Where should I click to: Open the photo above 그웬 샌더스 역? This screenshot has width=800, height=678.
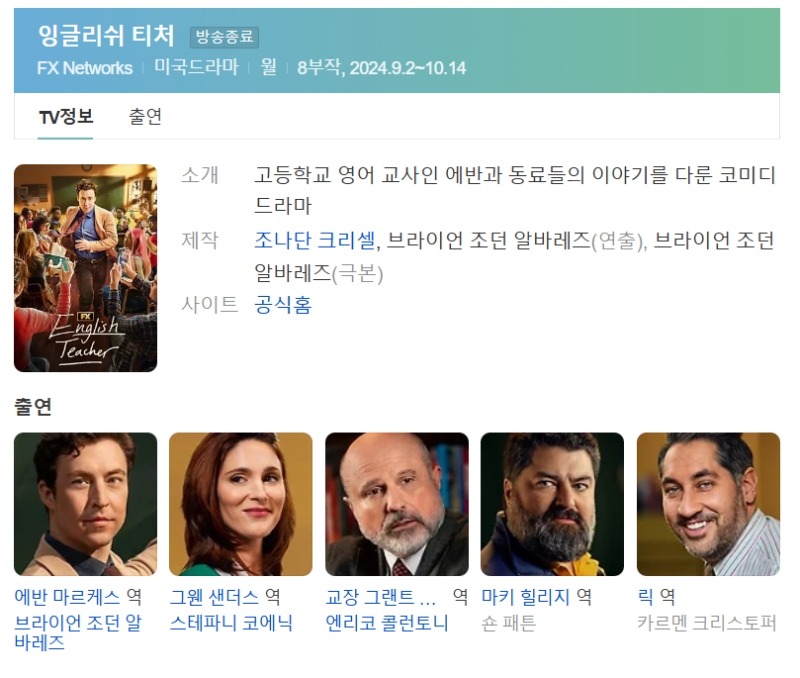click(x=241, y=504)
